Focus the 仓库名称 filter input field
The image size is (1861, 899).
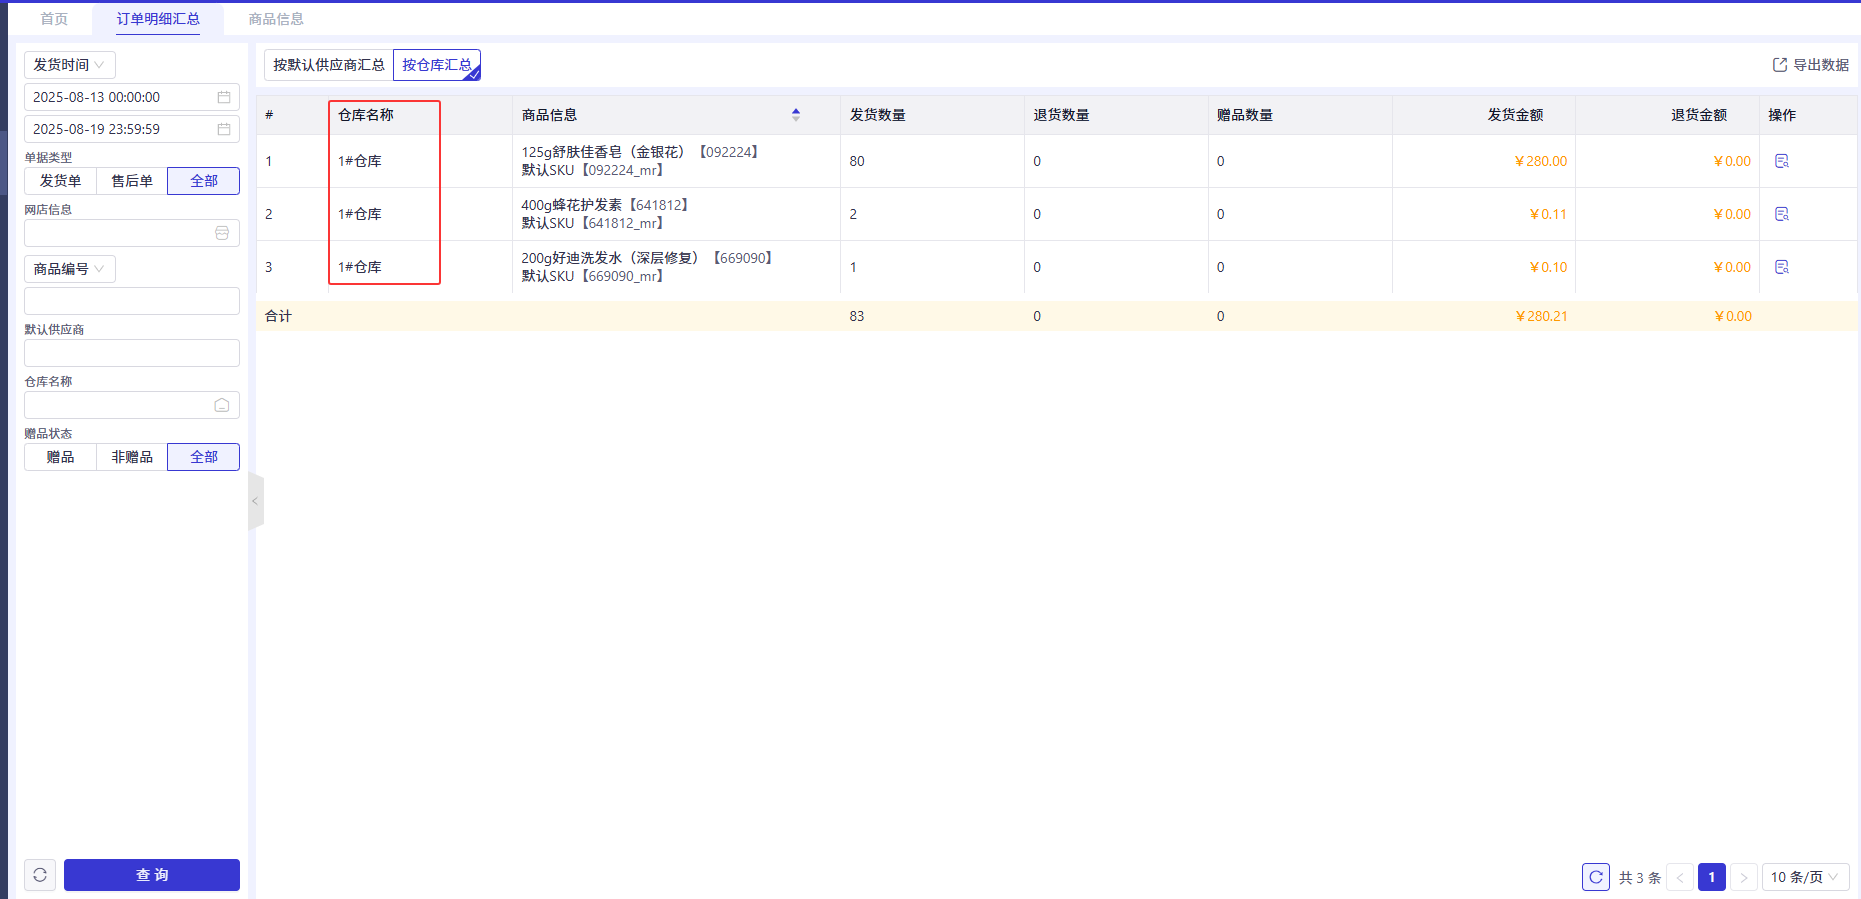[132, 405]
